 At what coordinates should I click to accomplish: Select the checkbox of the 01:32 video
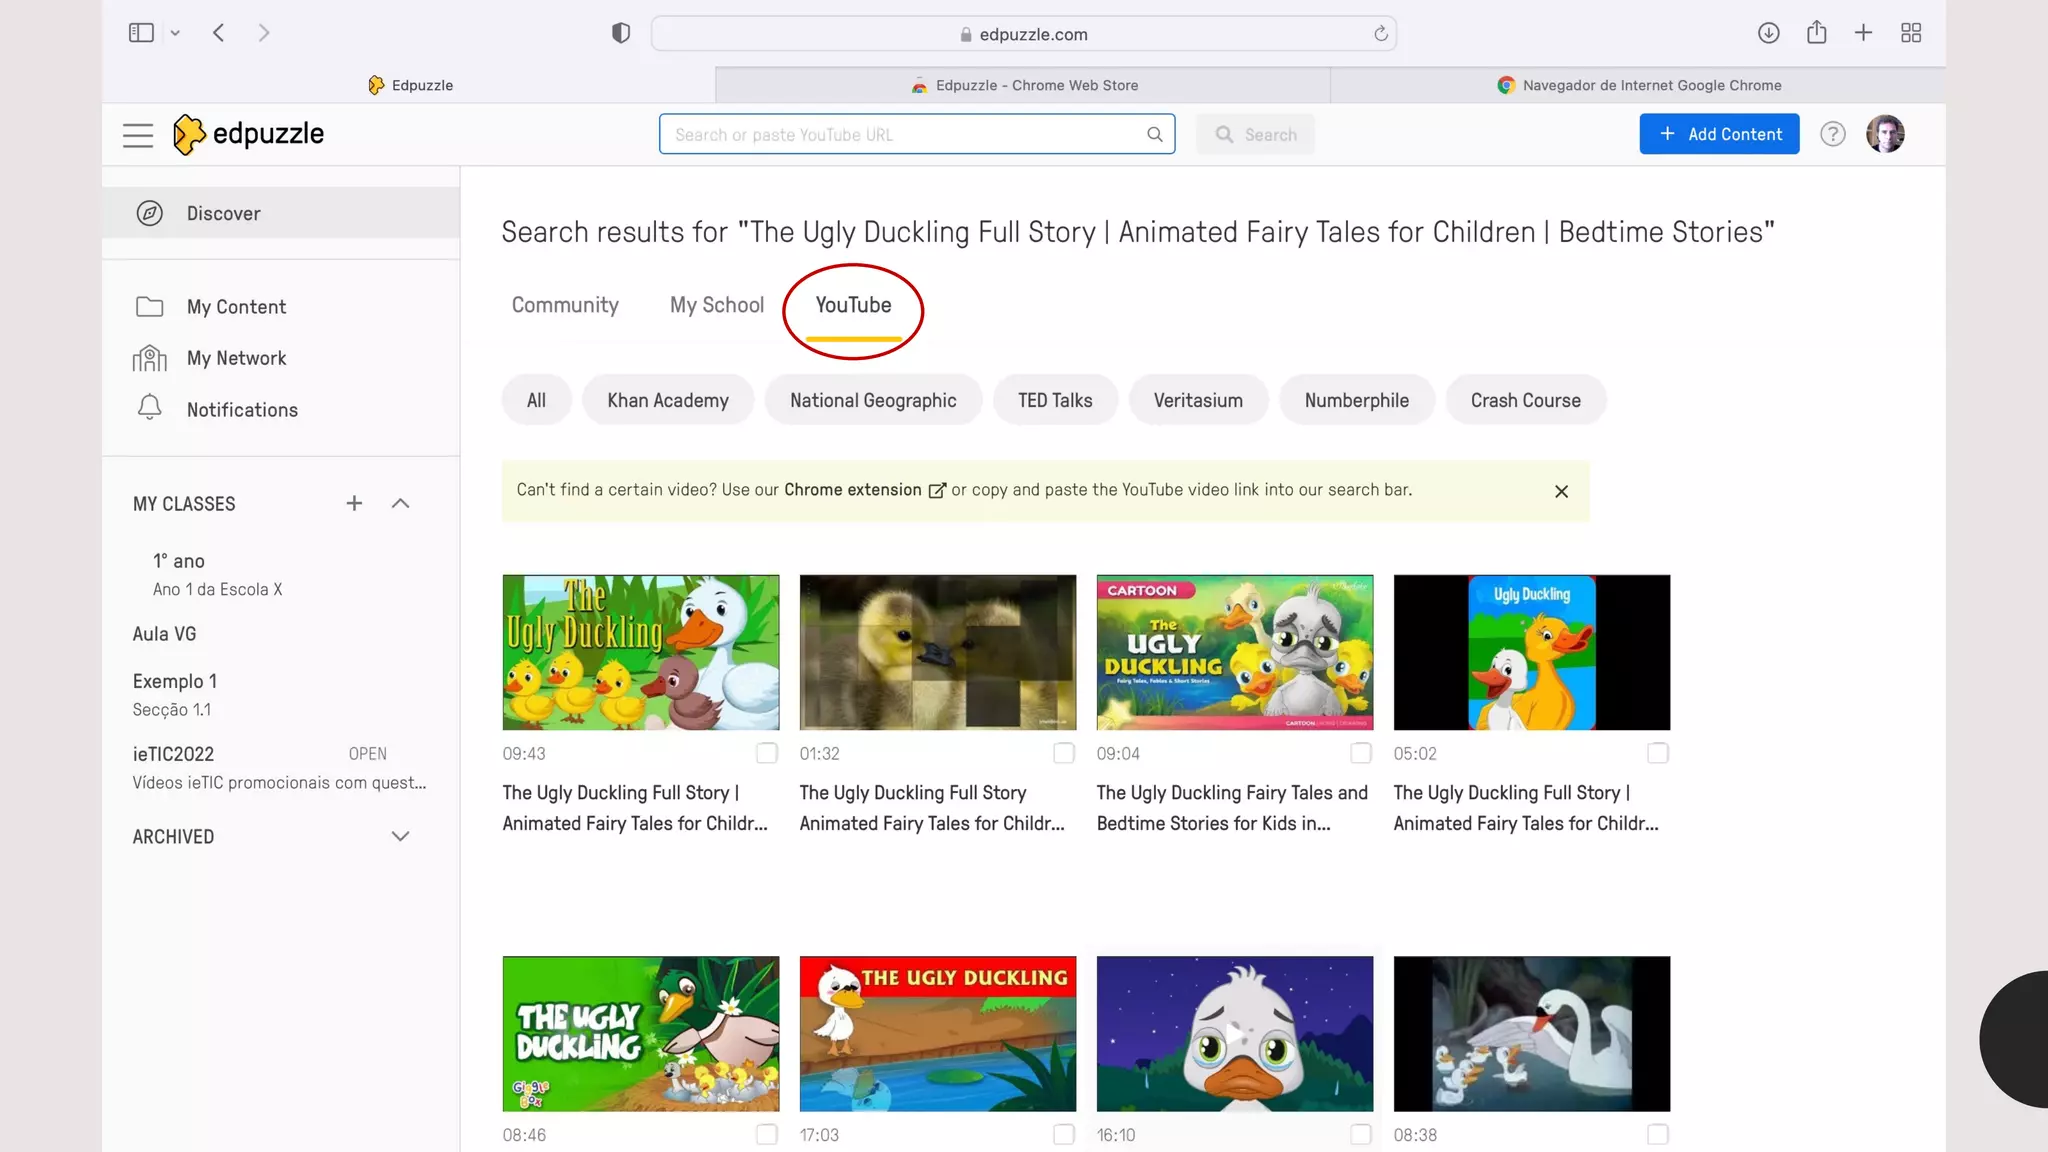point(1064,753)
